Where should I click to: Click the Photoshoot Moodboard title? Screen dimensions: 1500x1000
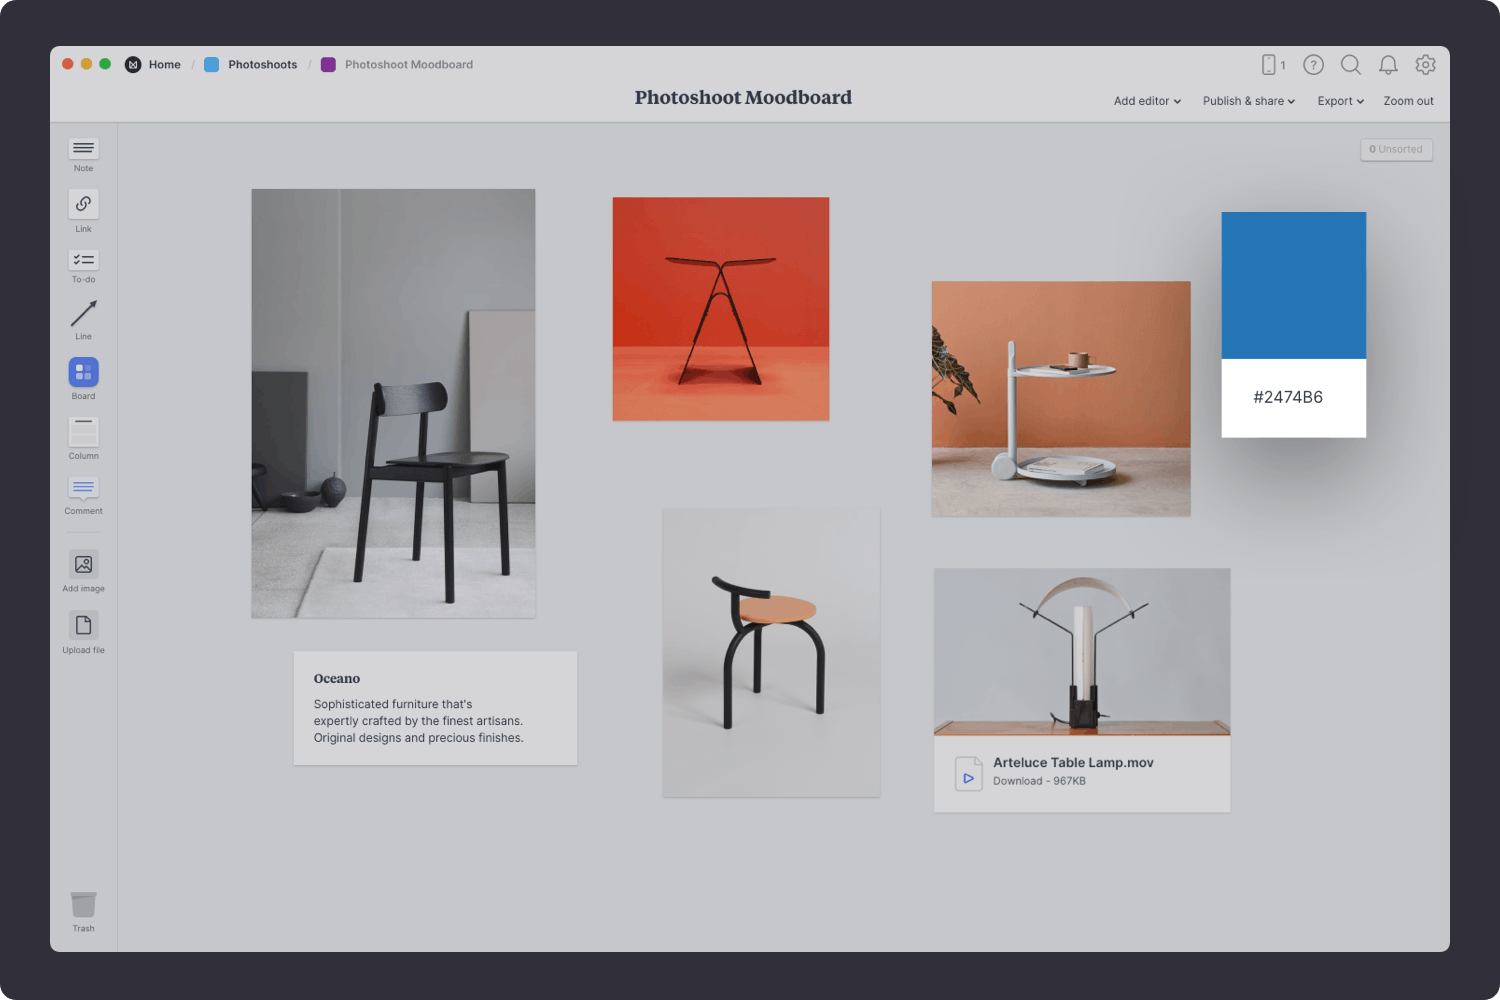pyautogui.click(x=743, y=98)
